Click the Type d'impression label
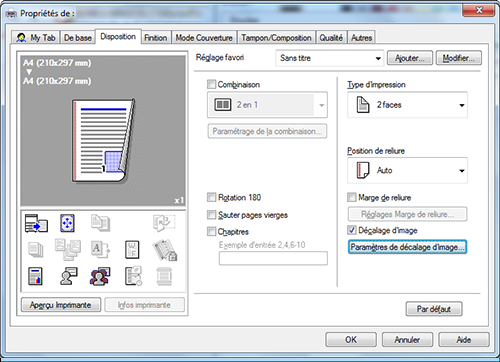 pyautogui.click(x=376, y=85)
